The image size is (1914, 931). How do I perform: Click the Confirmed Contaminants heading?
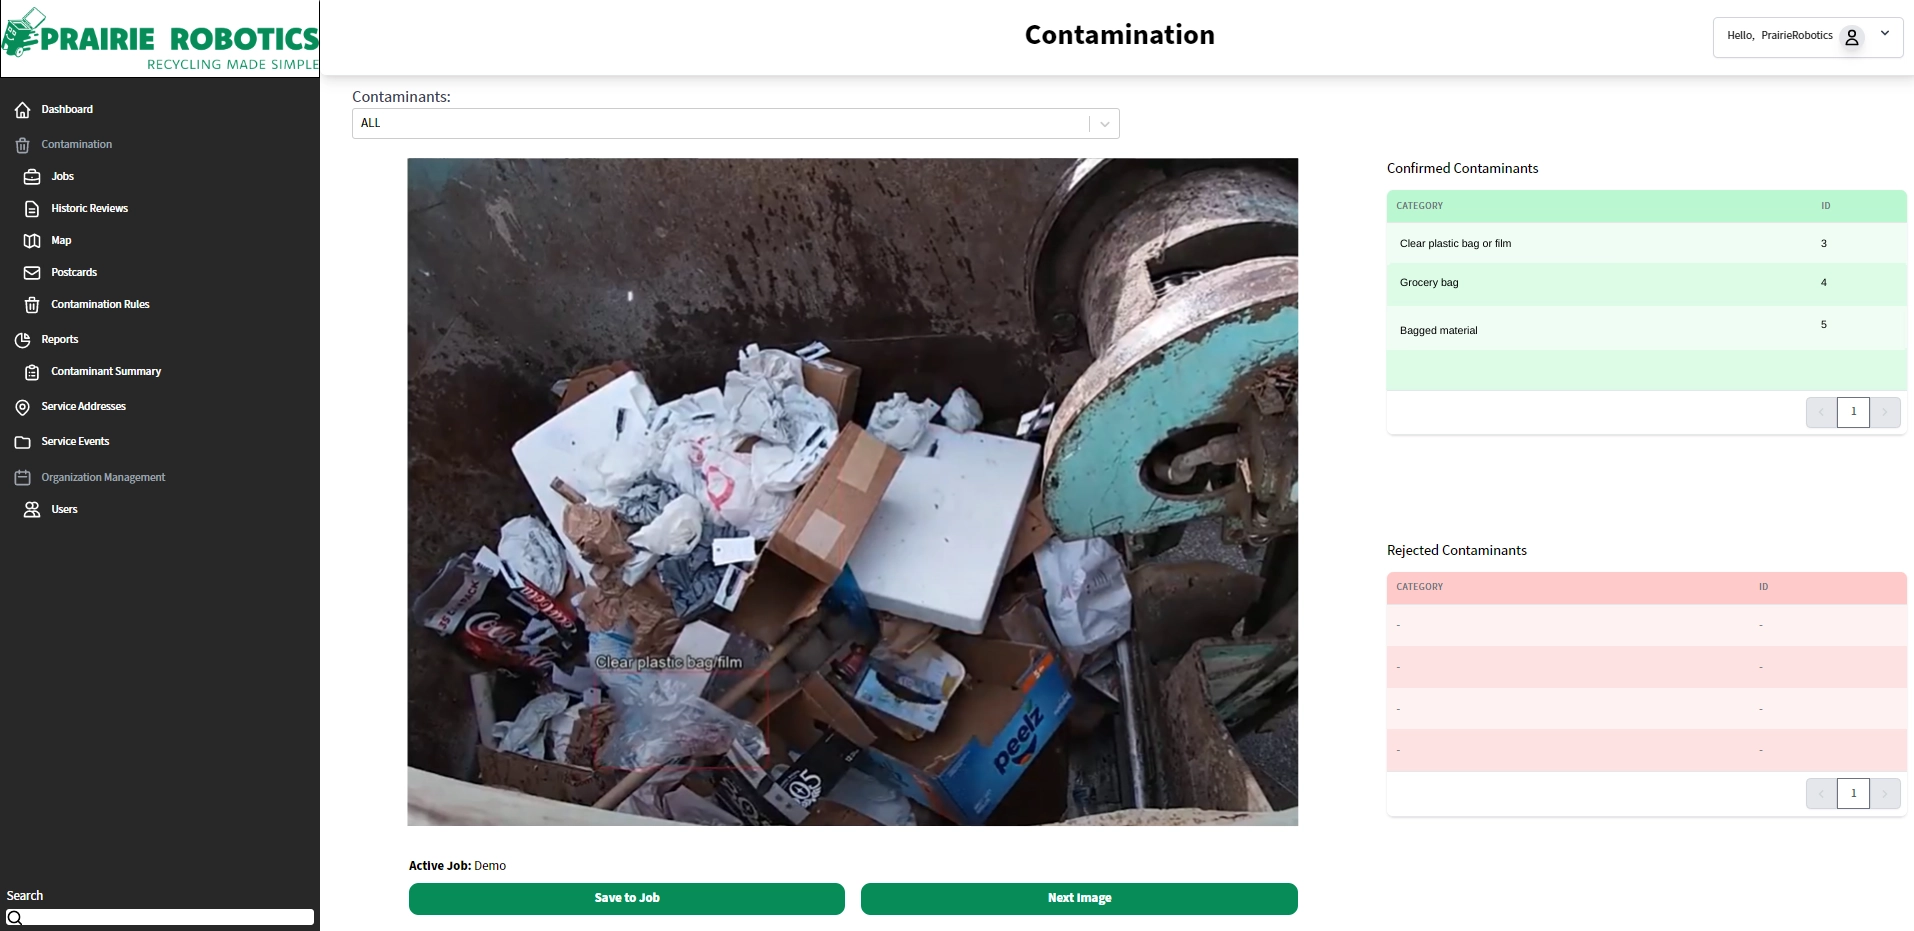tap(1462, 168)
